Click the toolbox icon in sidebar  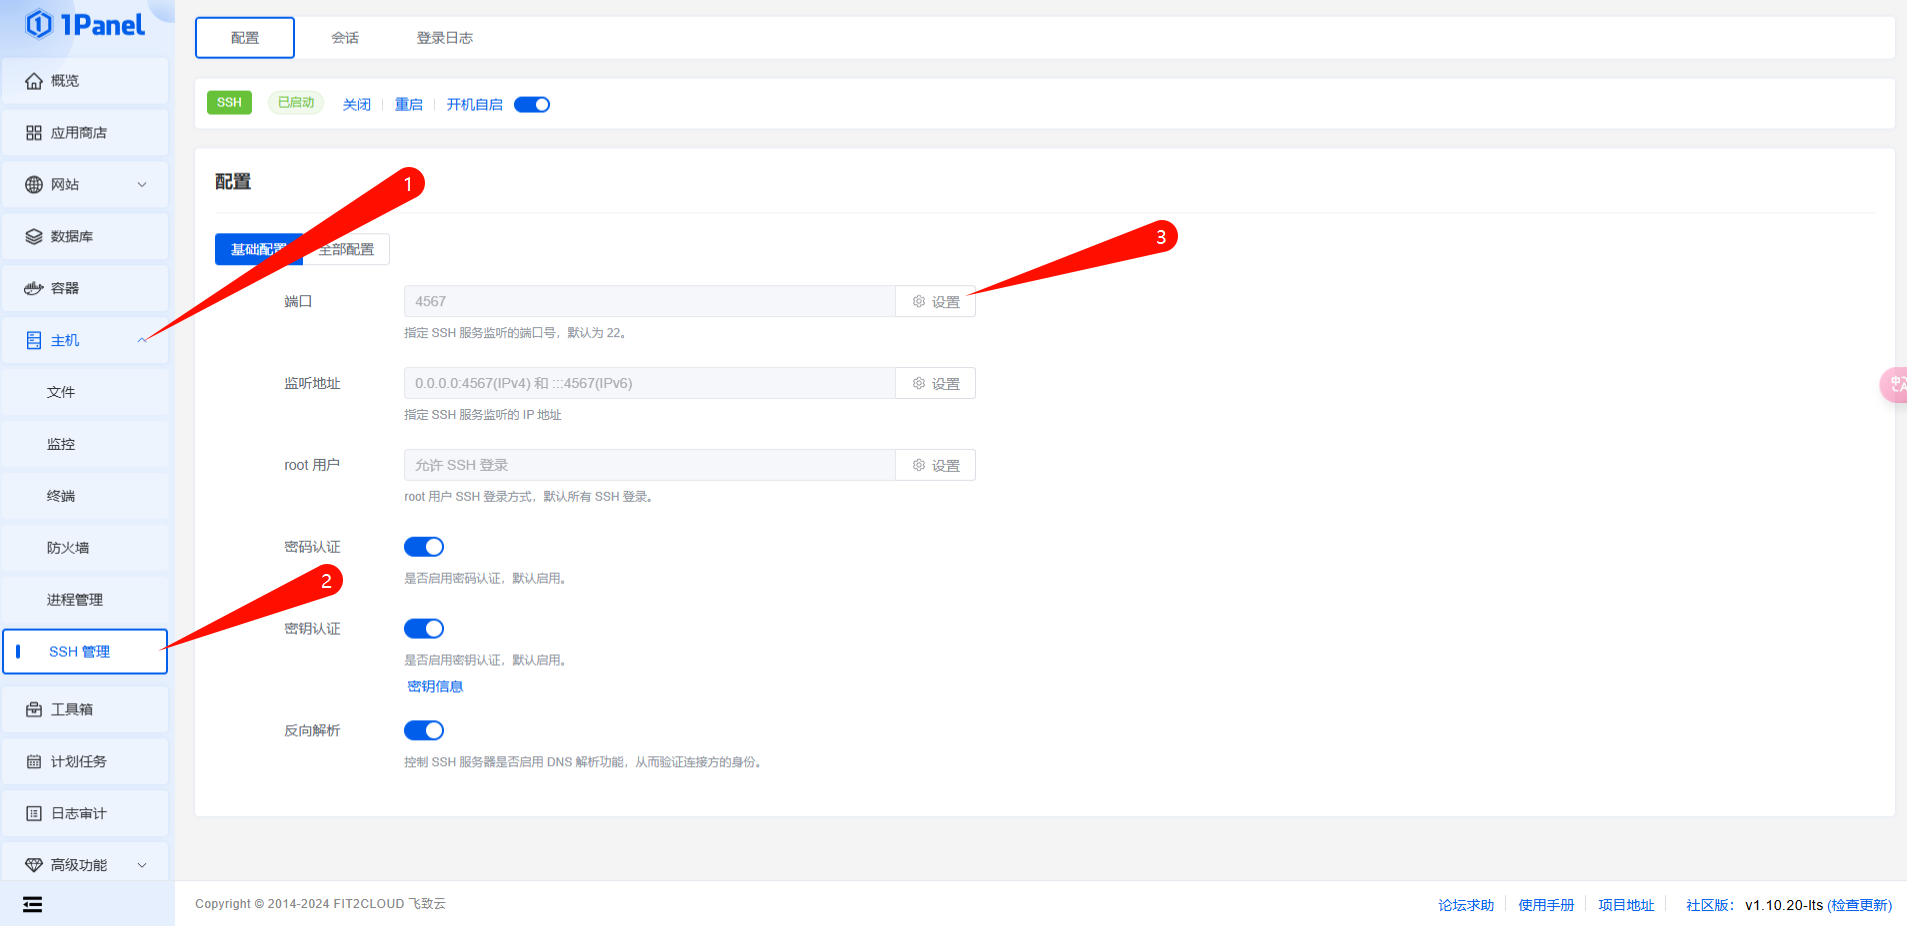(x=34, y=710)
